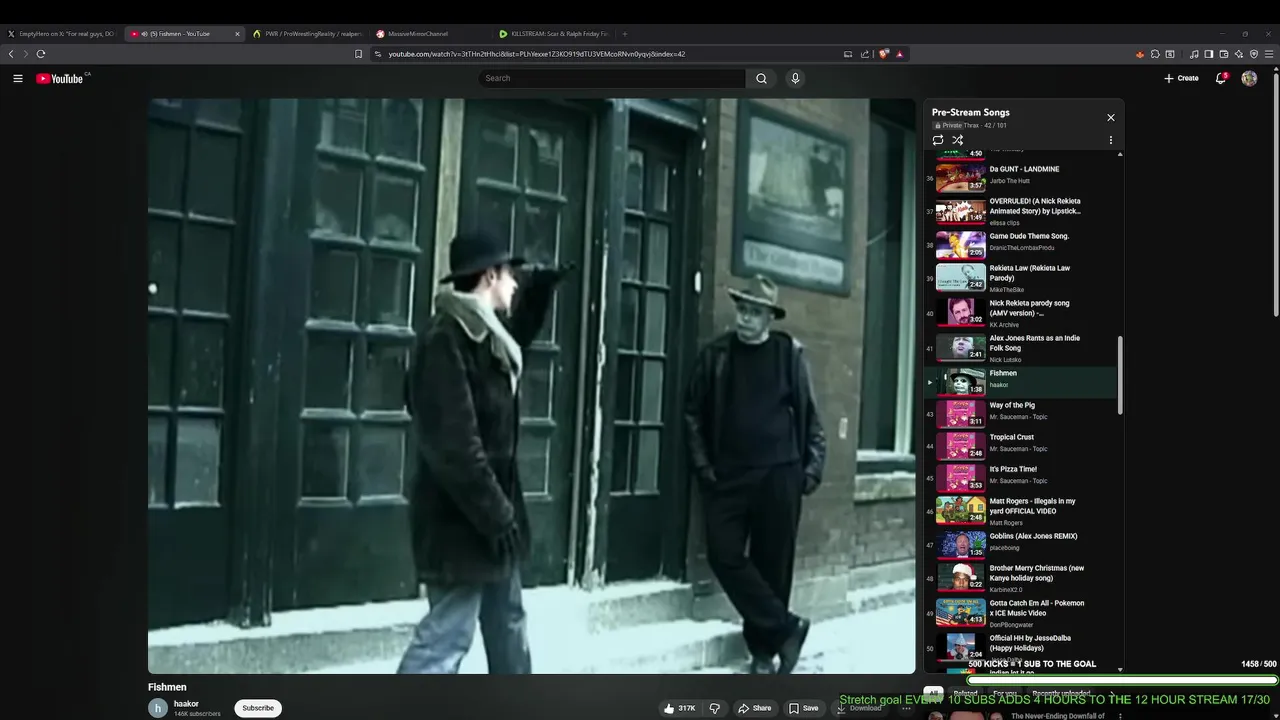Screen dimensions: 1280x720
Task: Click the Fishmen video player area
Action: pyautogui.click(x=532, y=386)
